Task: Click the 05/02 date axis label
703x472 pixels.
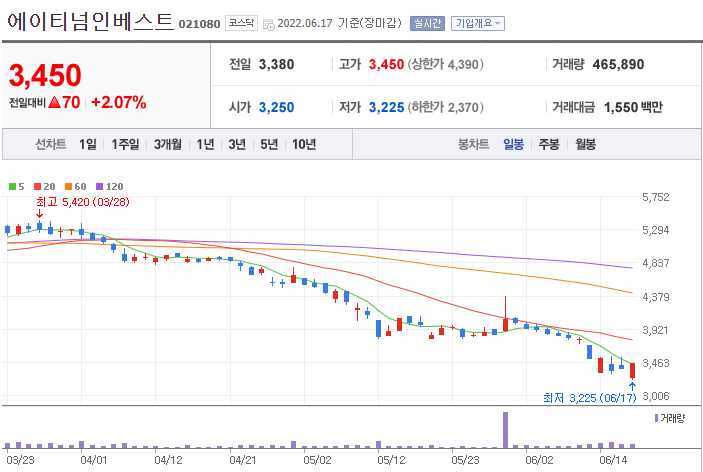Action: (x=317, y=460)
